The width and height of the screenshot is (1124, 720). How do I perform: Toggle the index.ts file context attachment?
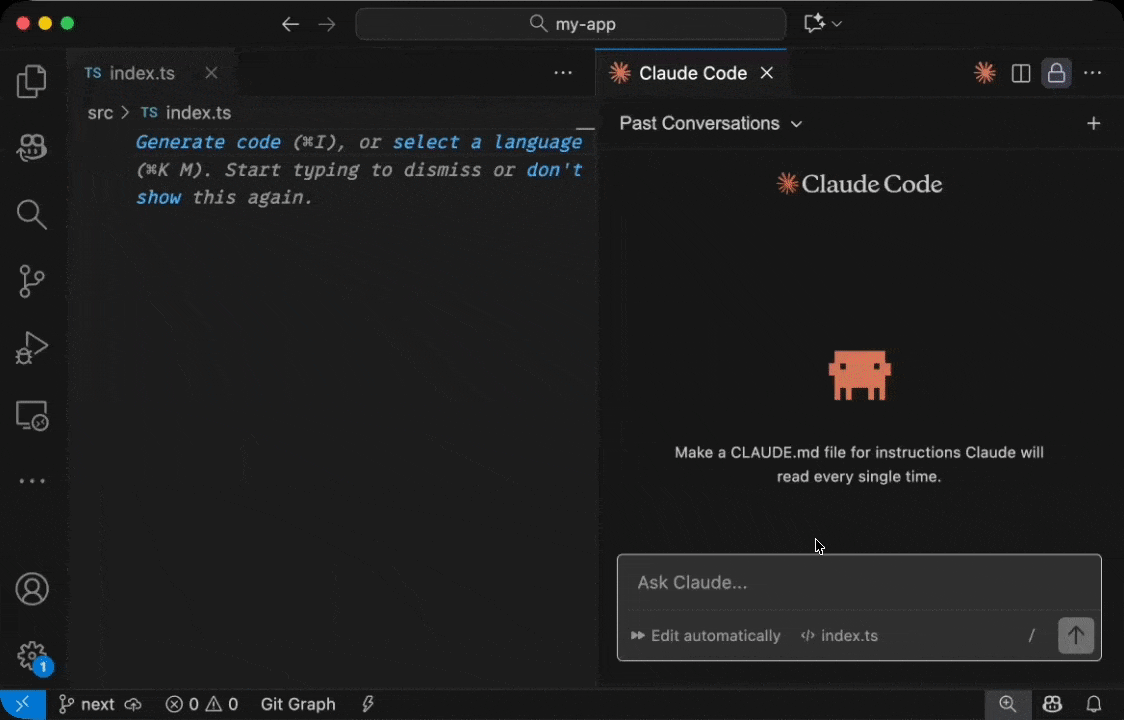coord(839,636)
